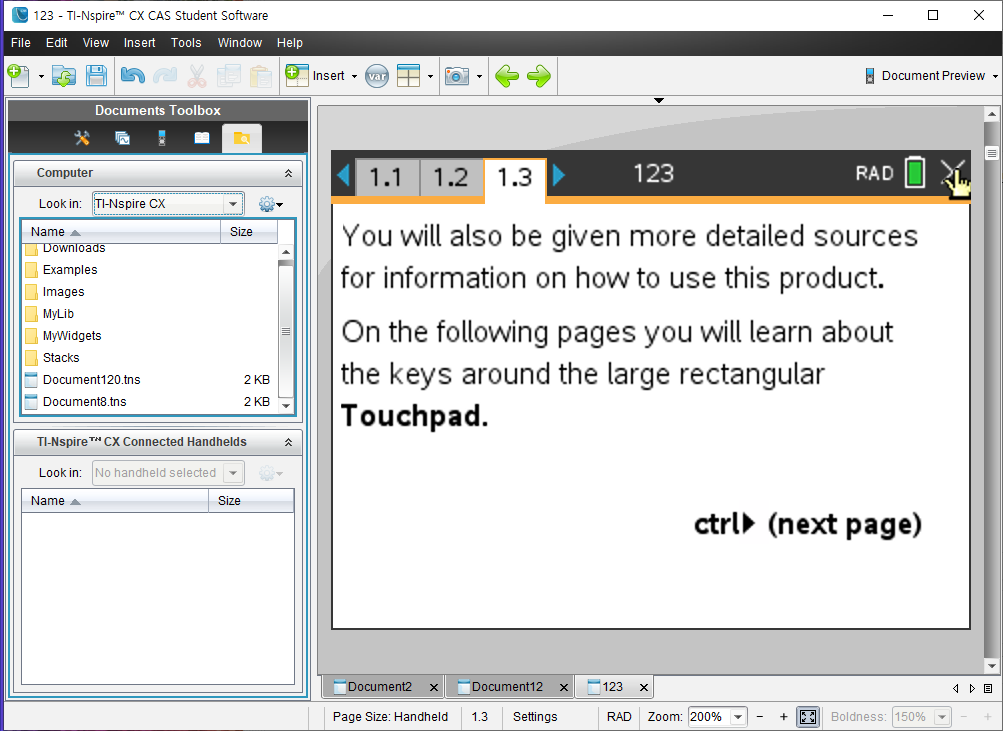Open the Window menu
This screenshot has height=731, width=1003.
click(x=240, y=43)
